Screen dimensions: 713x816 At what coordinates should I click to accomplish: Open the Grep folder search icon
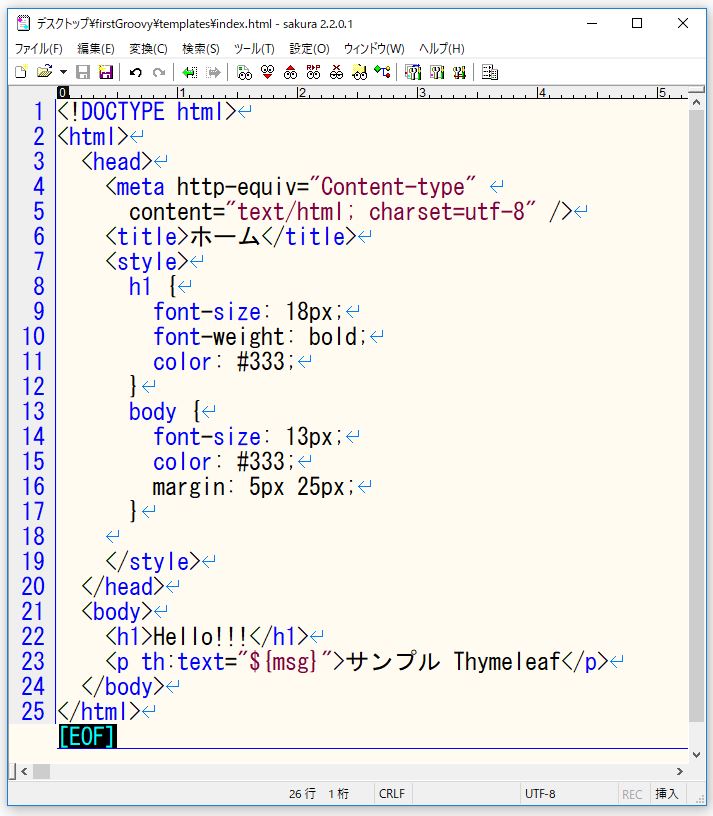[x=359, y=72]
